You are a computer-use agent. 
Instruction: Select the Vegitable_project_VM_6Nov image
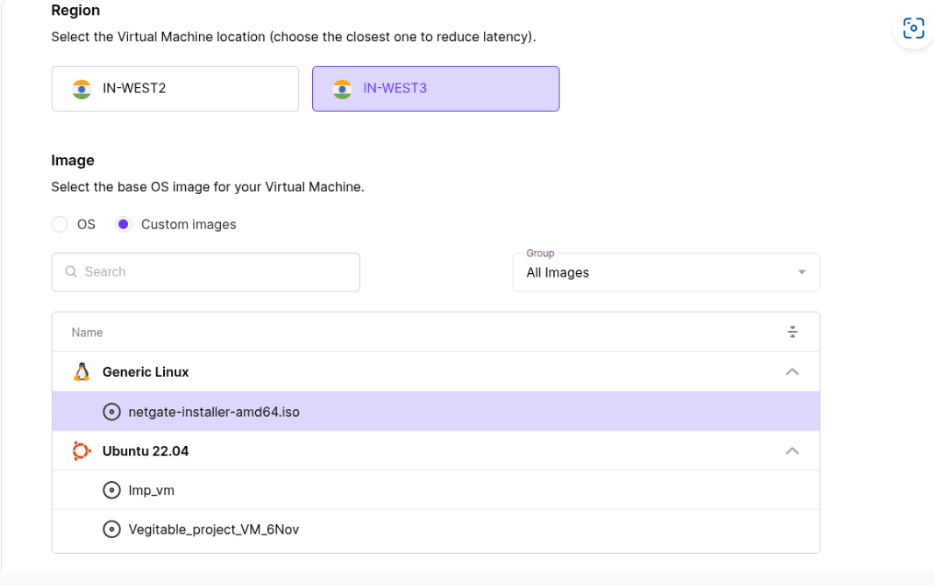pos(435,529)
